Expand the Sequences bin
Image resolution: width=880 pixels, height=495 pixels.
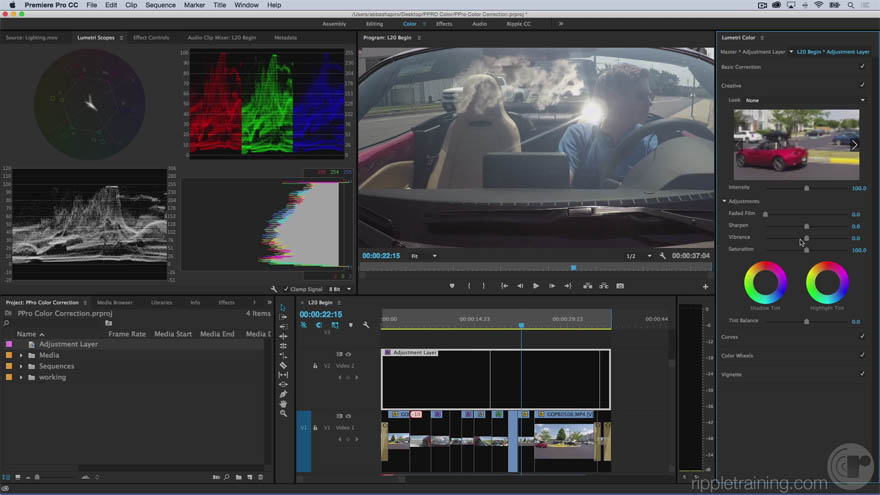[21, 366]
